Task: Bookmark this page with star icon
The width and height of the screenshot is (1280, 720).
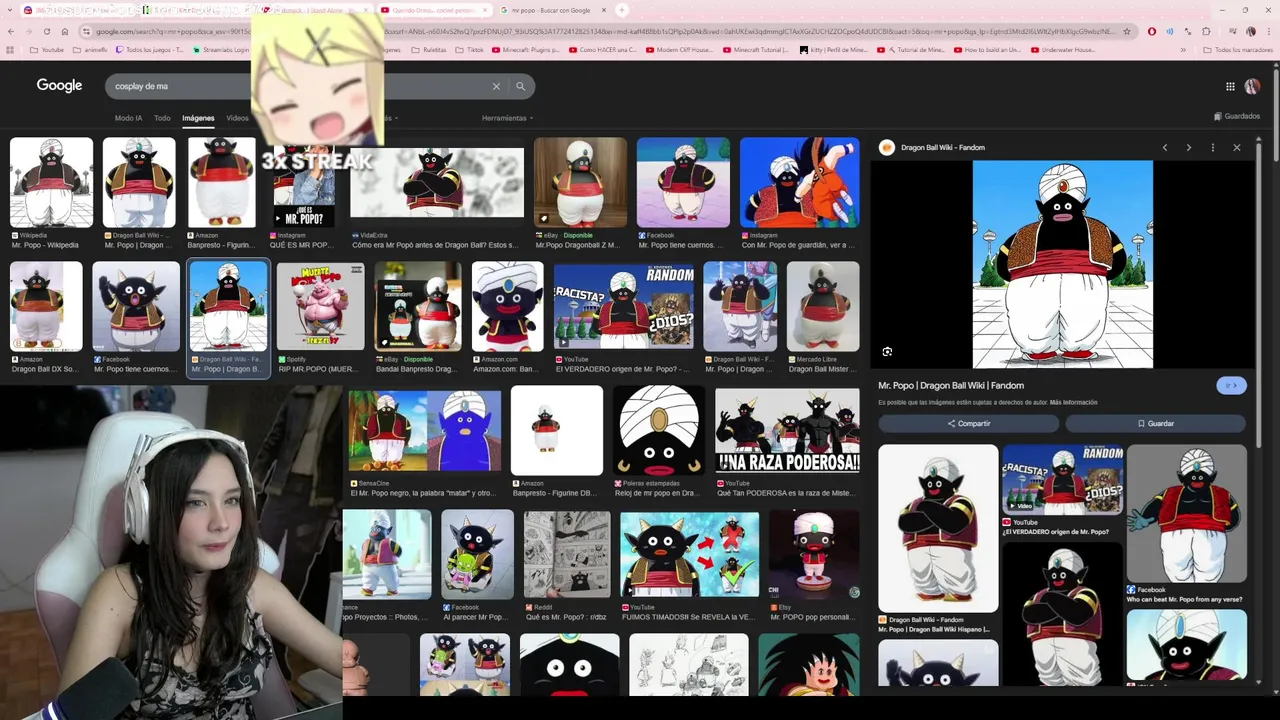Action: tap(1127, 31)
